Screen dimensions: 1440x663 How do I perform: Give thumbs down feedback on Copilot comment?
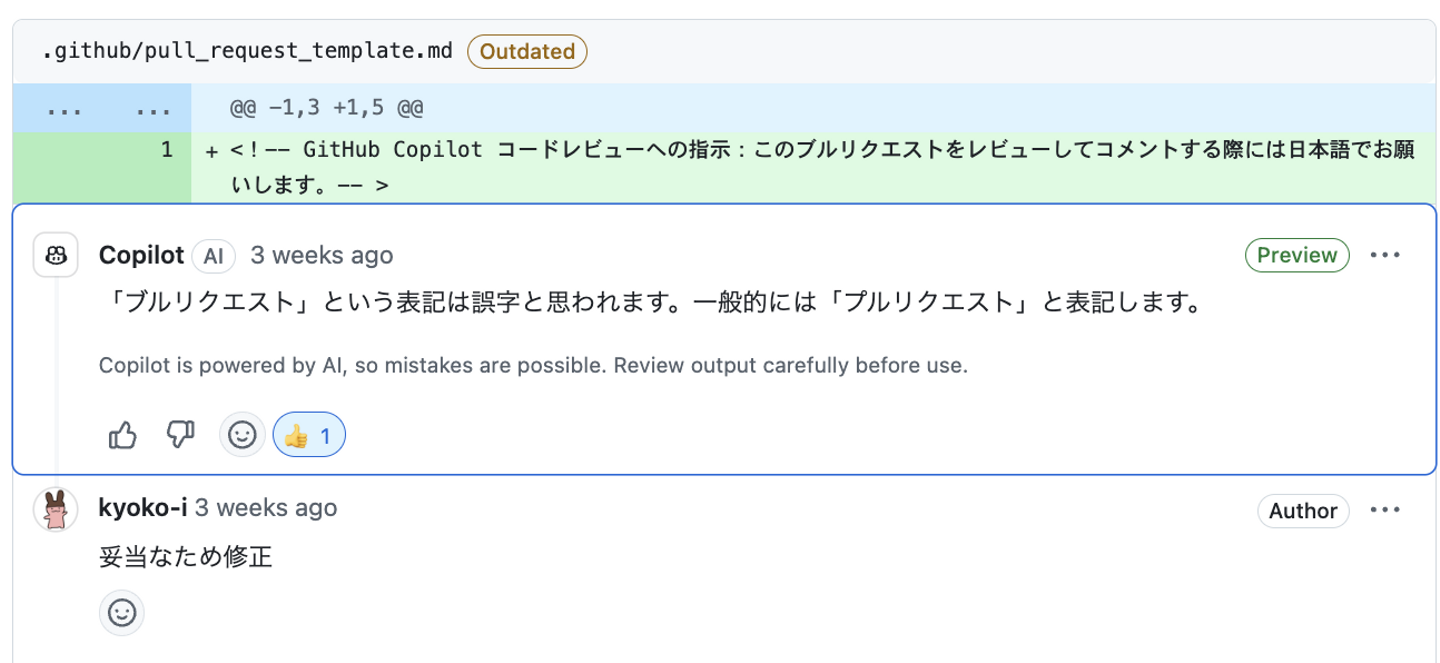pyautogui.click(x=180, y=435)
